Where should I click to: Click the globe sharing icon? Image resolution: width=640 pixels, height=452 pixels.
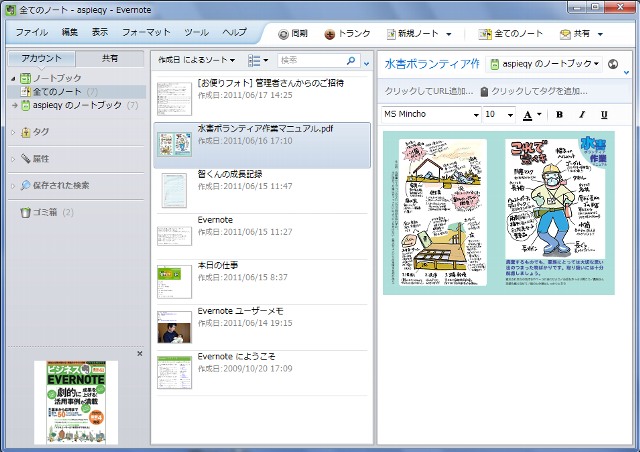click(x=613, y=64)
